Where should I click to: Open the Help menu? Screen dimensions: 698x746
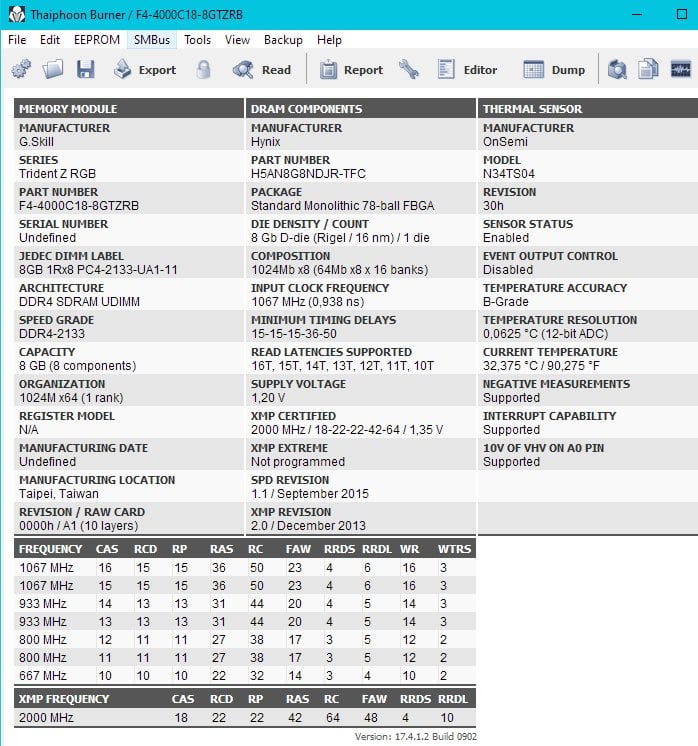329,40
